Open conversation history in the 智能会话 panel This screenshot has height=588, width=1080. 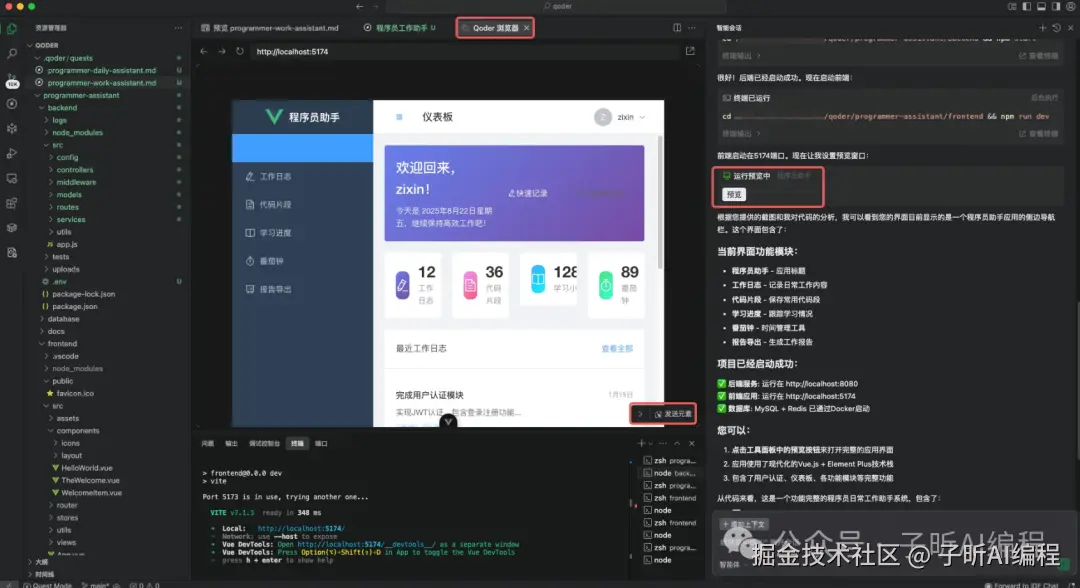[1056, 27]
